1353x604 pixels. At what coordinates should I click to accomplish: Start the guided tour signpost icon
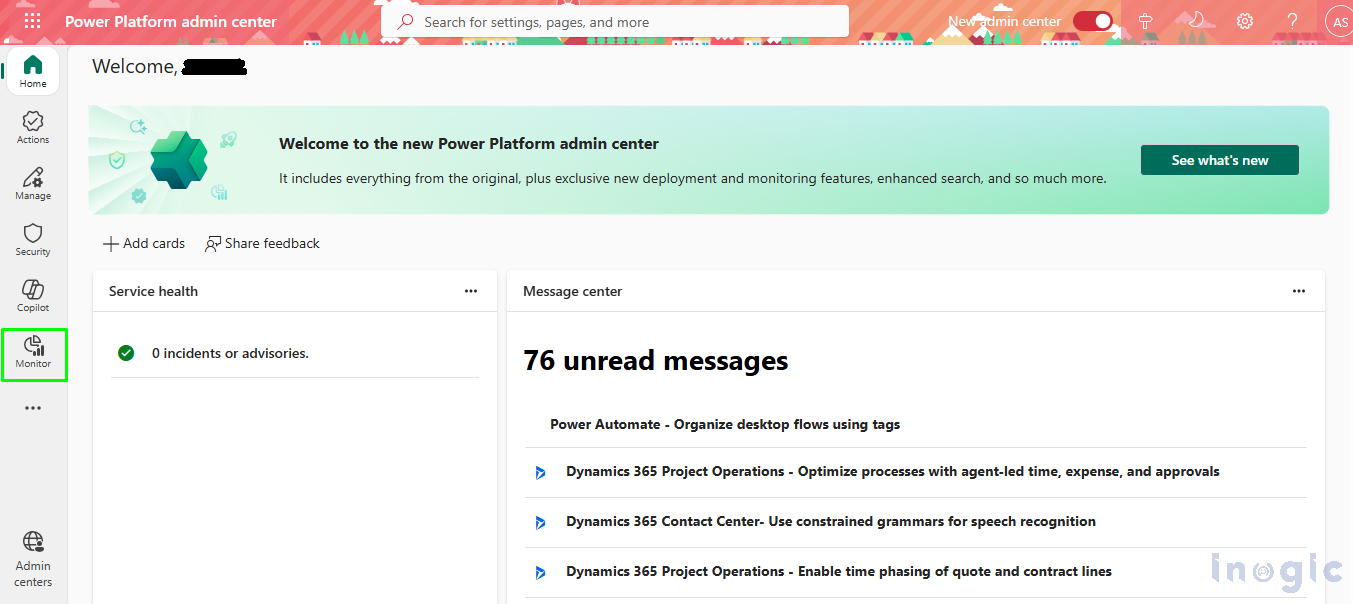tap(1144, 21)
